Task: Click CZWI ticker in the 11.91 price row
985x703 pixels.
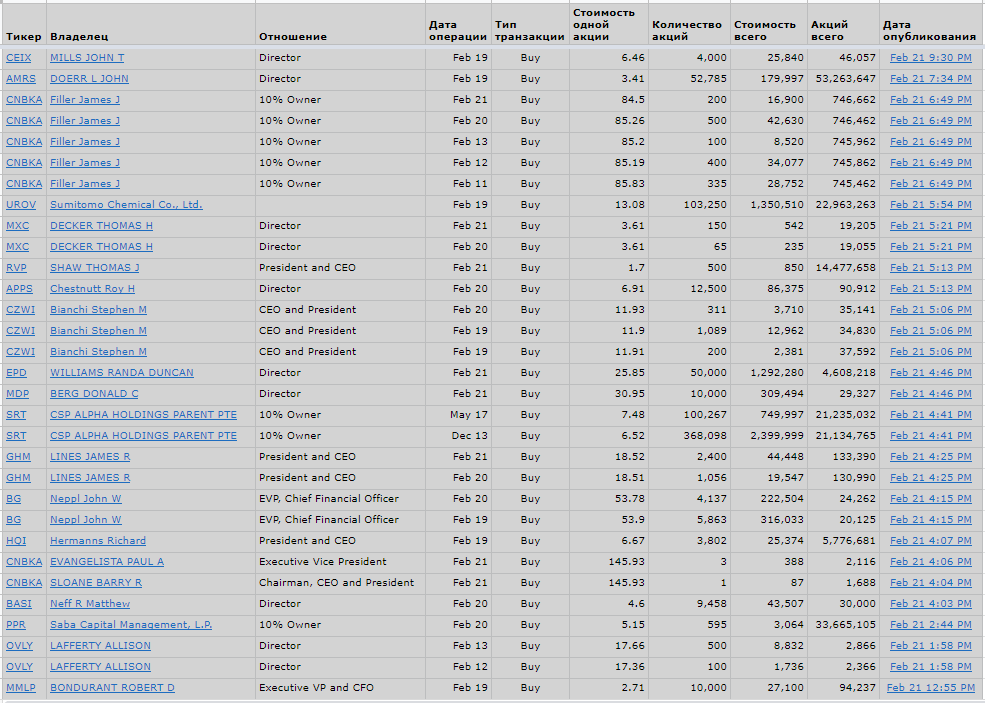Action: pyautogui.click(x=20, y=352)
